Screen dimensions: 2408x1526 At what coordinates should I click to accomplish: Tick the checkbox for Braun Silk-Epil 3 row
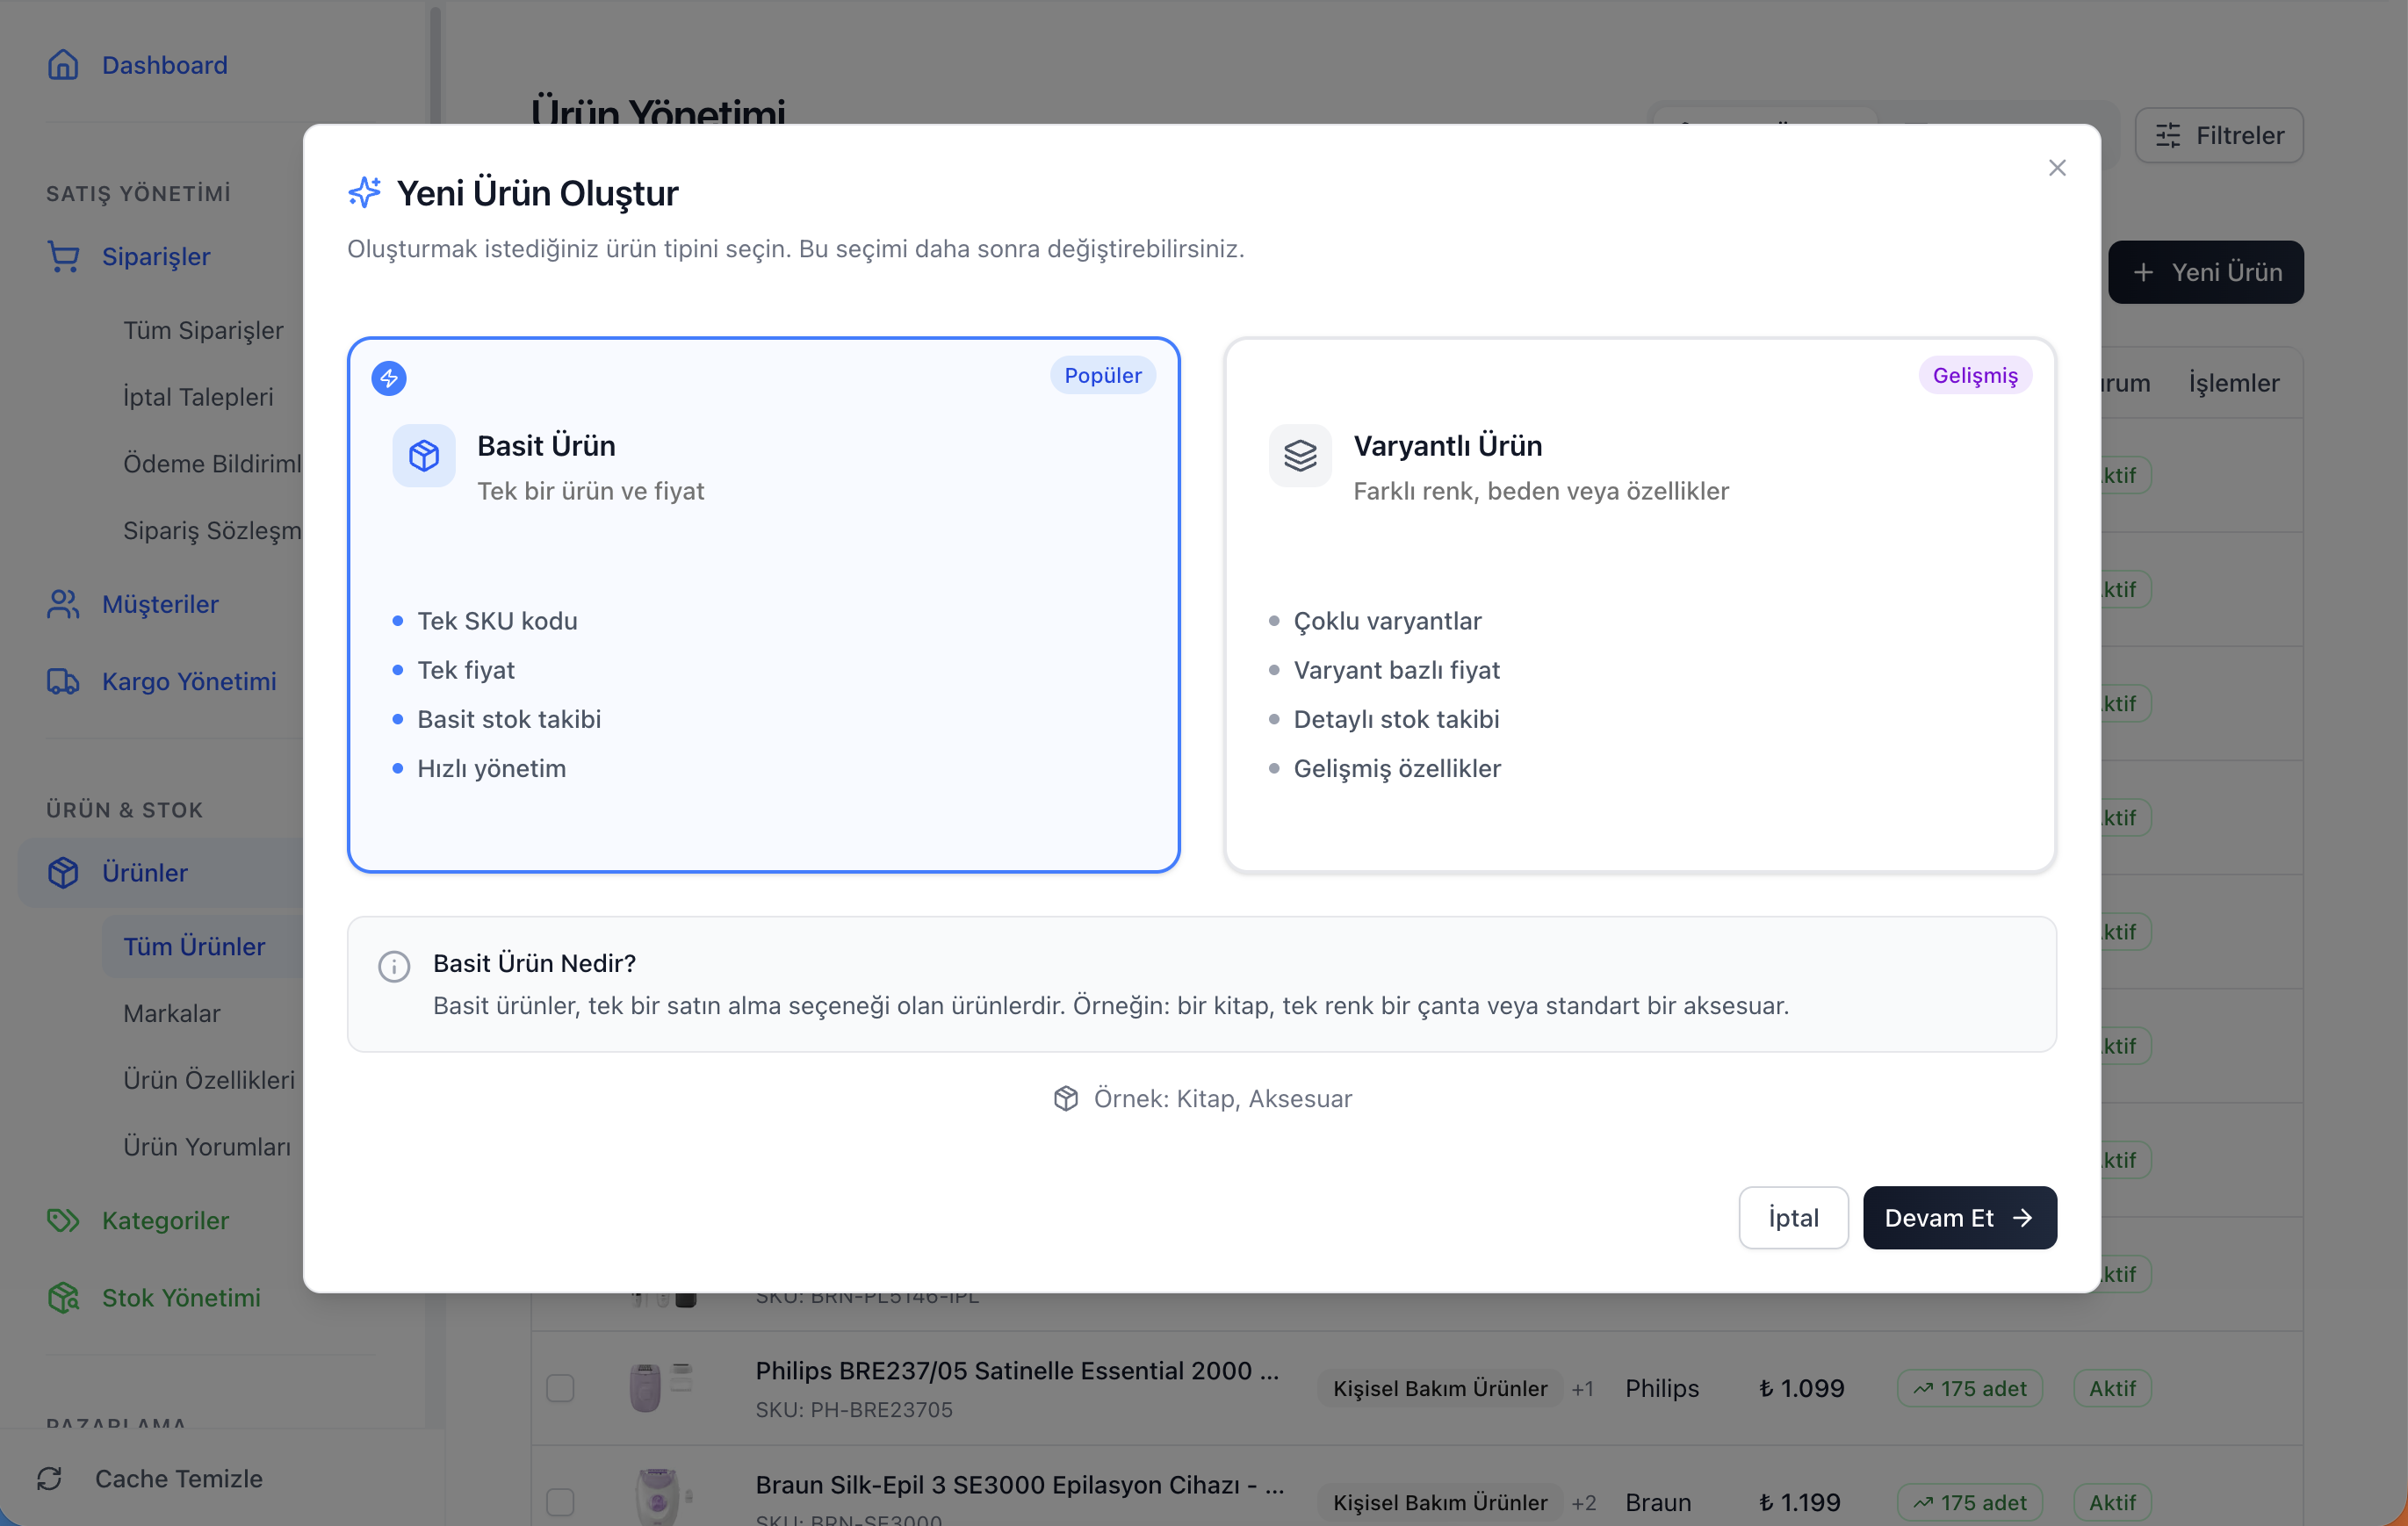560,1501
